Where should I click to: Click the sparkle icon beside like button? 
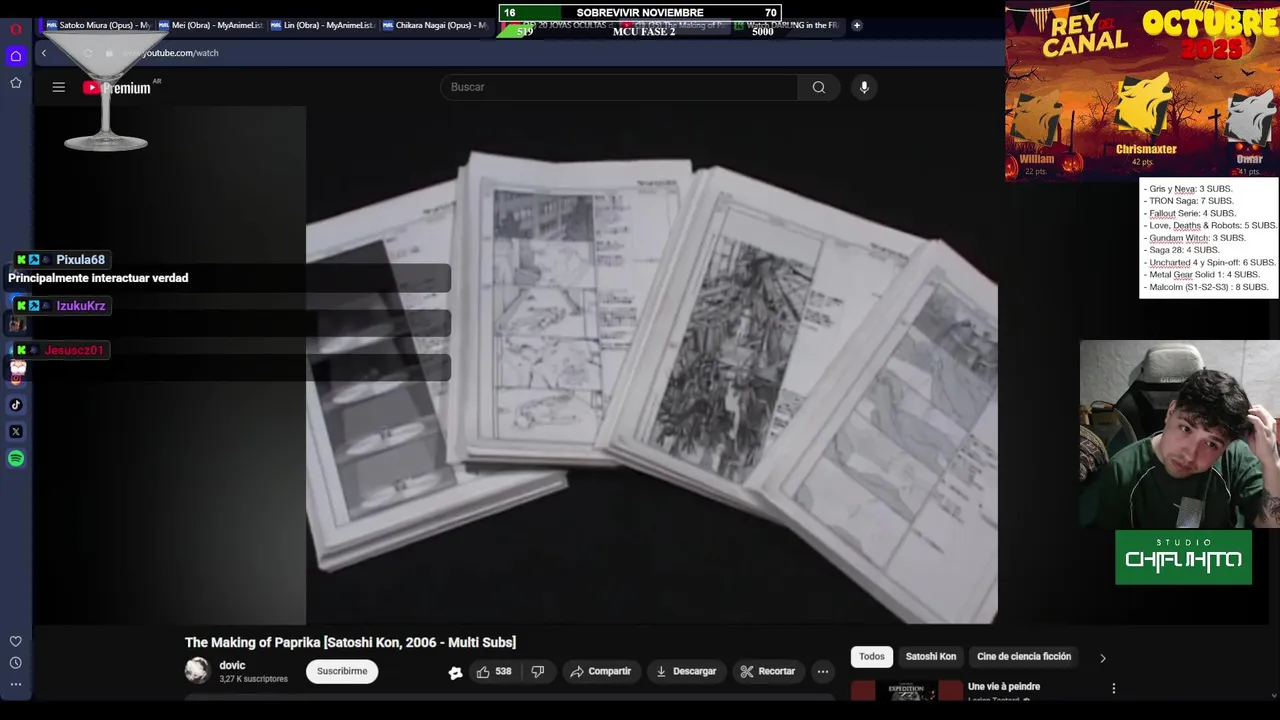[455, 672]
